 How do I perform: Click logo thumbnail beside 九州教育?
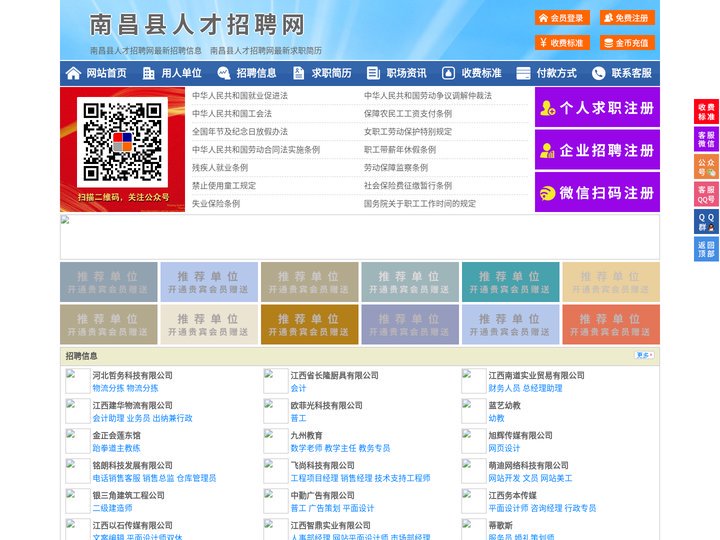coord(276,441)
